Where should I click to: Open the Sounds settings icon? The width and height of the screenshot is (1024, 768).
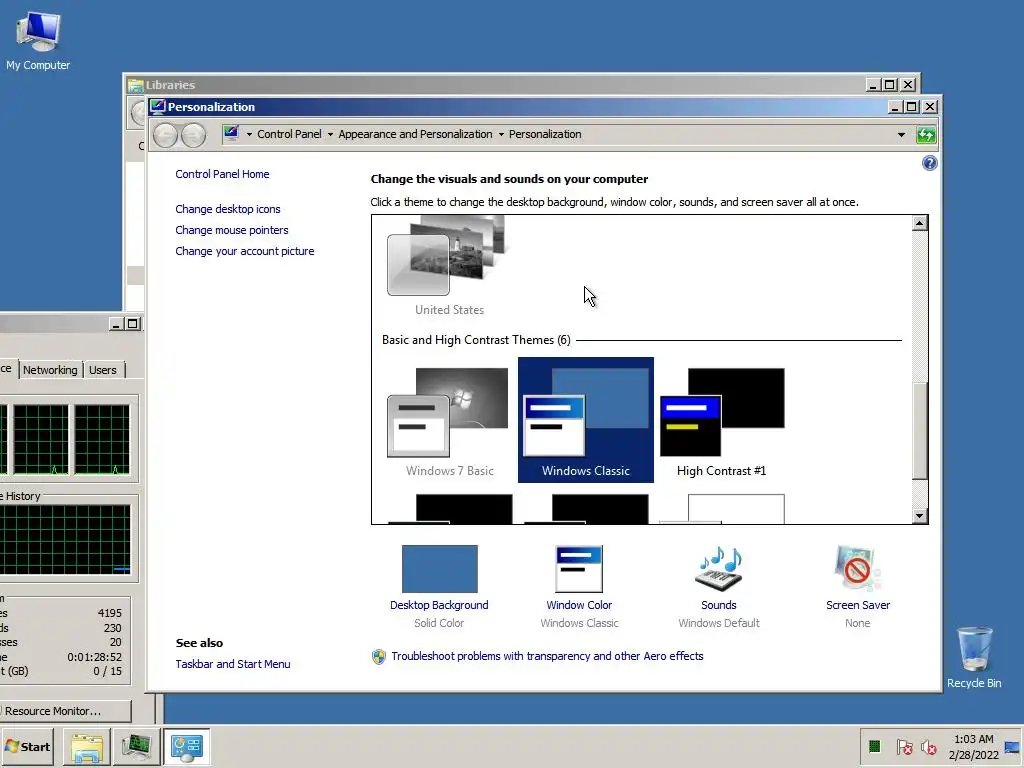719,569
